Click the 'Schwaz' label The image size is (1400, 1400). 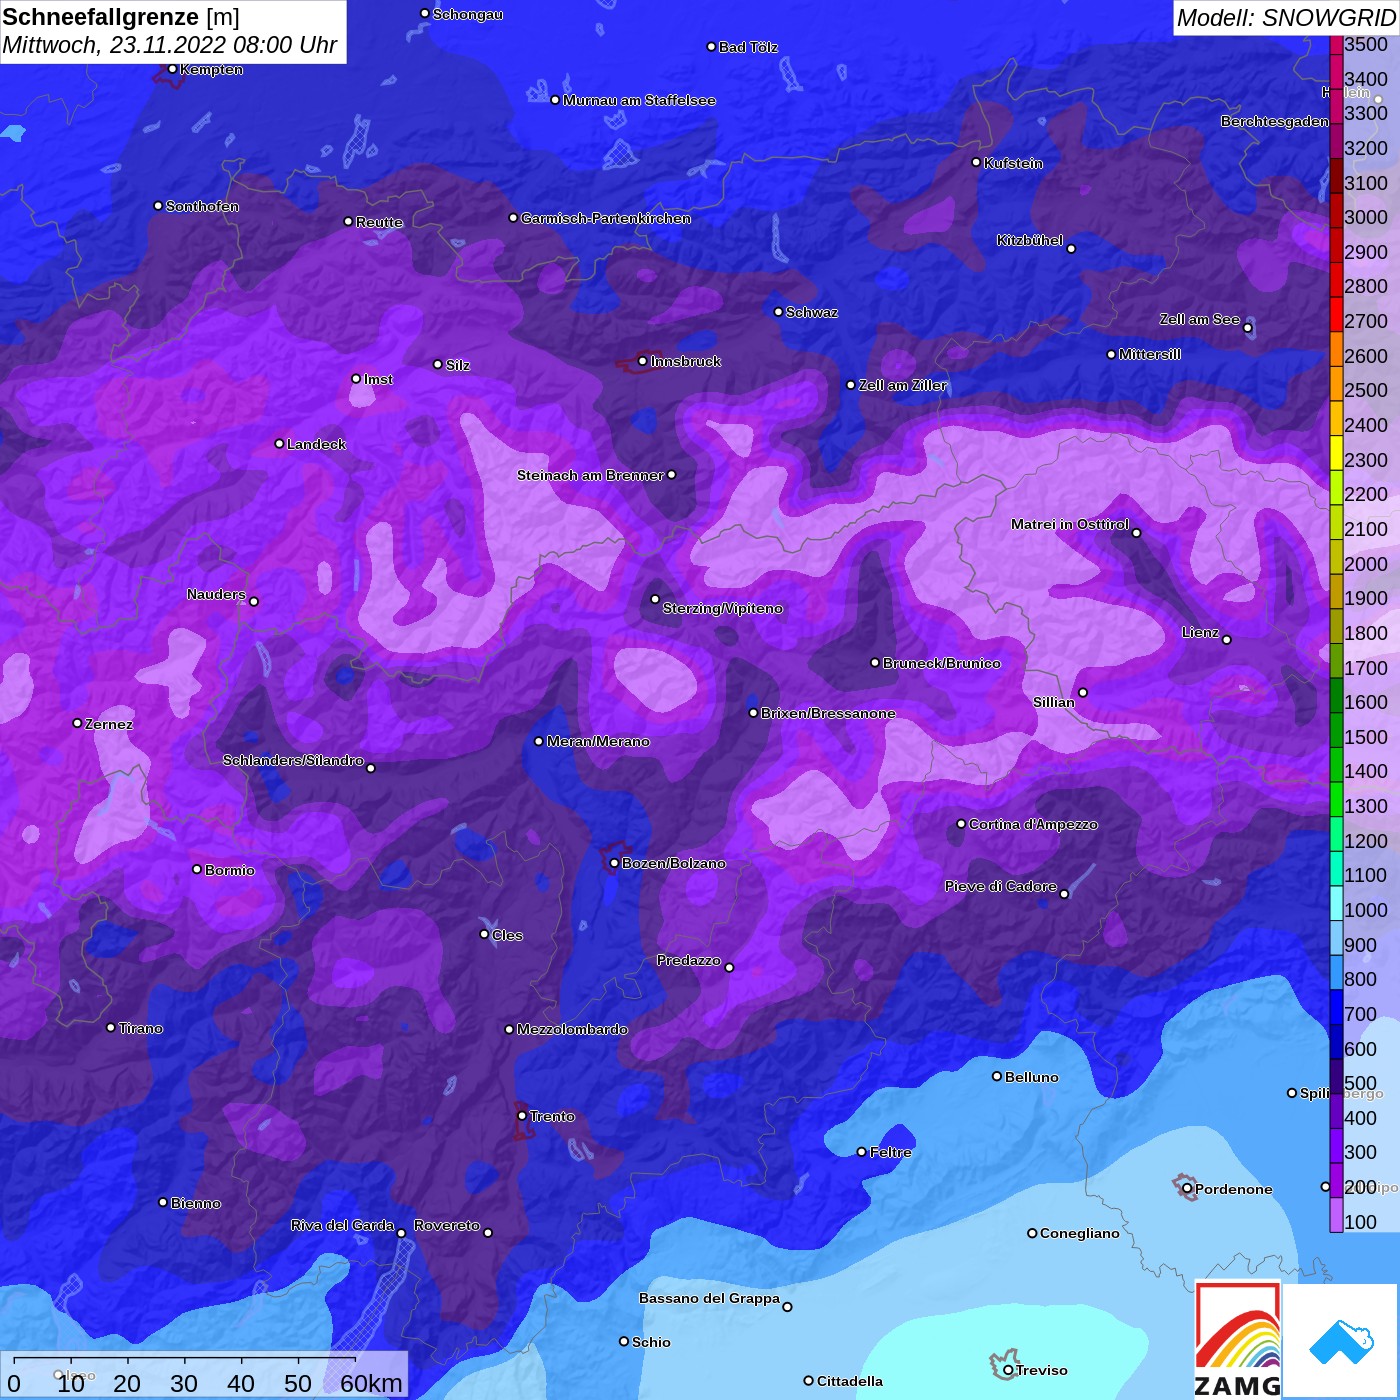coord(812,312)
